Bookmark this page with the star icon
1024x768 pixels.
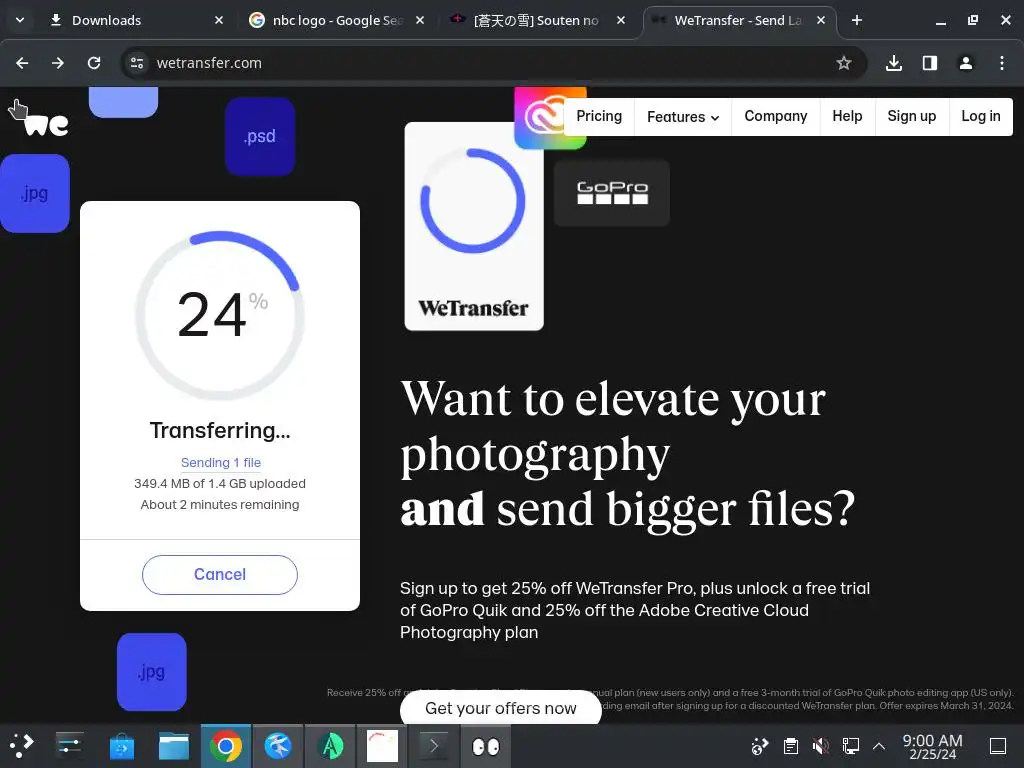[x=844, y=63]
